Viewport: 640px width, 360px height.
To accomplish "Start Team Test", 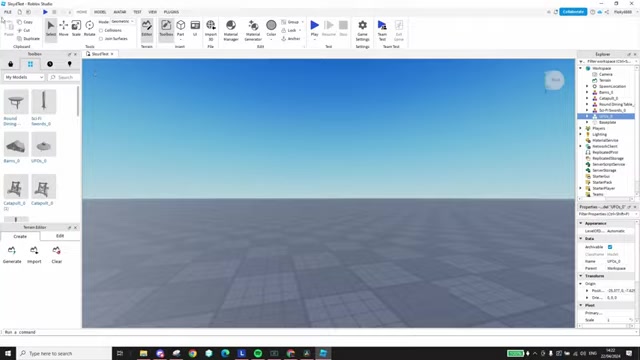I will pyautogui.click(x=382, y=30).
